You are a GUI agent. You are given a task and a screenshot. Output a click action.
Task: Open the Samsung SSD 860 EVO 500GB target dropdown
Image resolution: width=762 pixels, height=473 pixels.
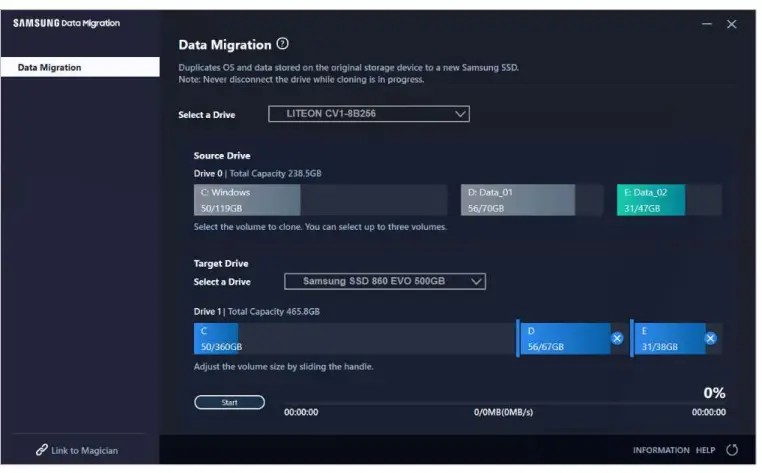point(384,281)
